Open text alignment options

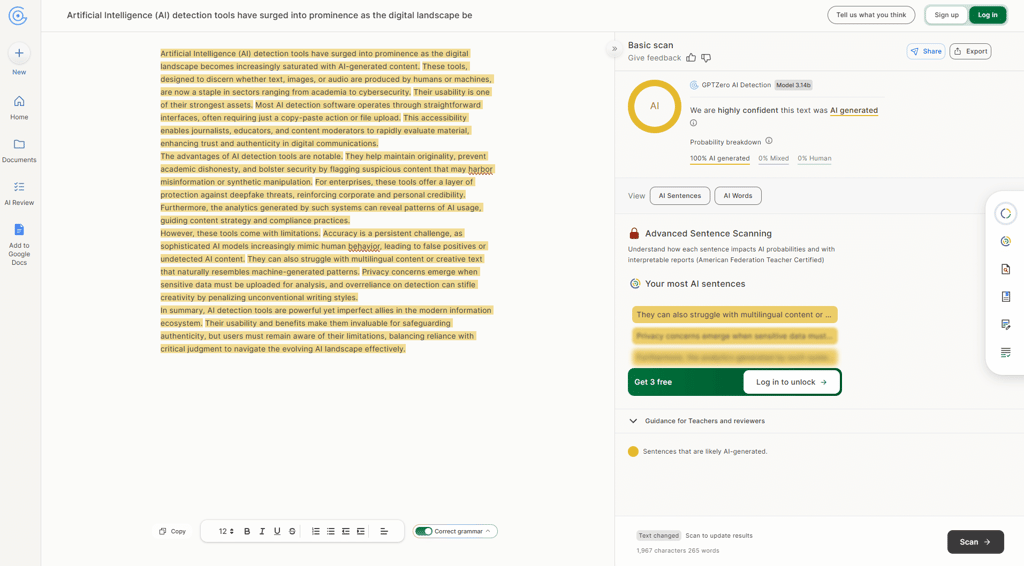click(x=384, y=531)
